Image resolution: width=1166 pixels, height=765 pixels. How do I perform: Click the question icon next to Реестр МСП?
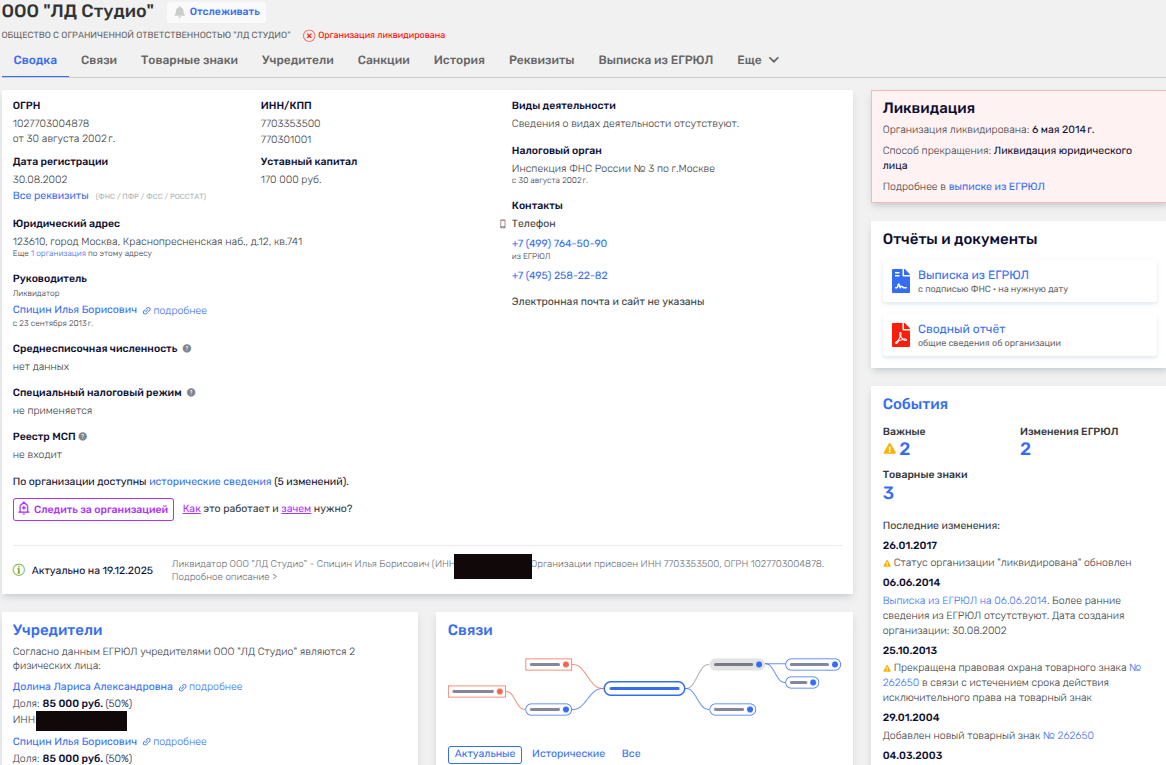click(x=83, y=437)
